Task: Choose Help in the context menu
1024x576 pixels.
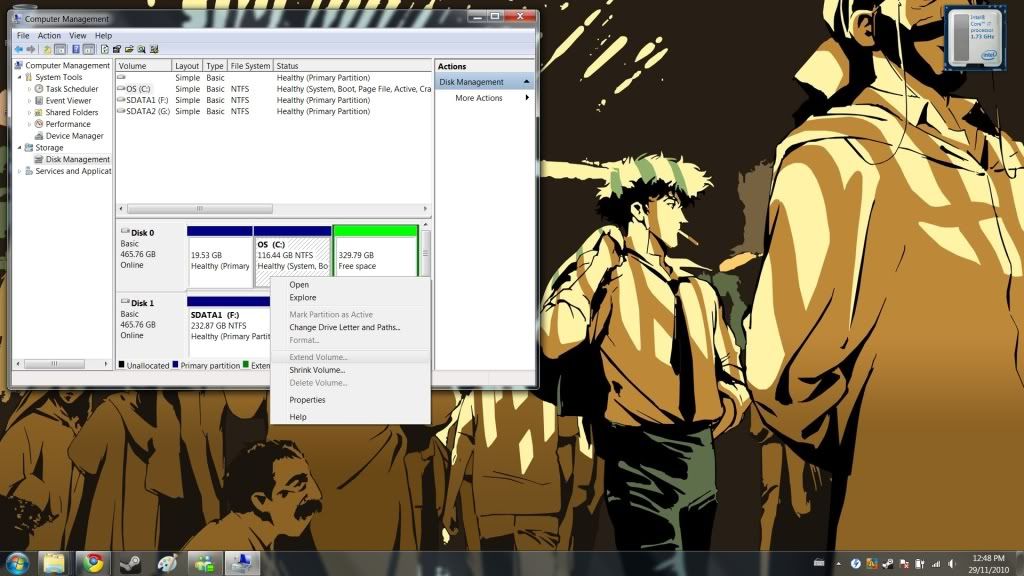Action: (350, 417)
